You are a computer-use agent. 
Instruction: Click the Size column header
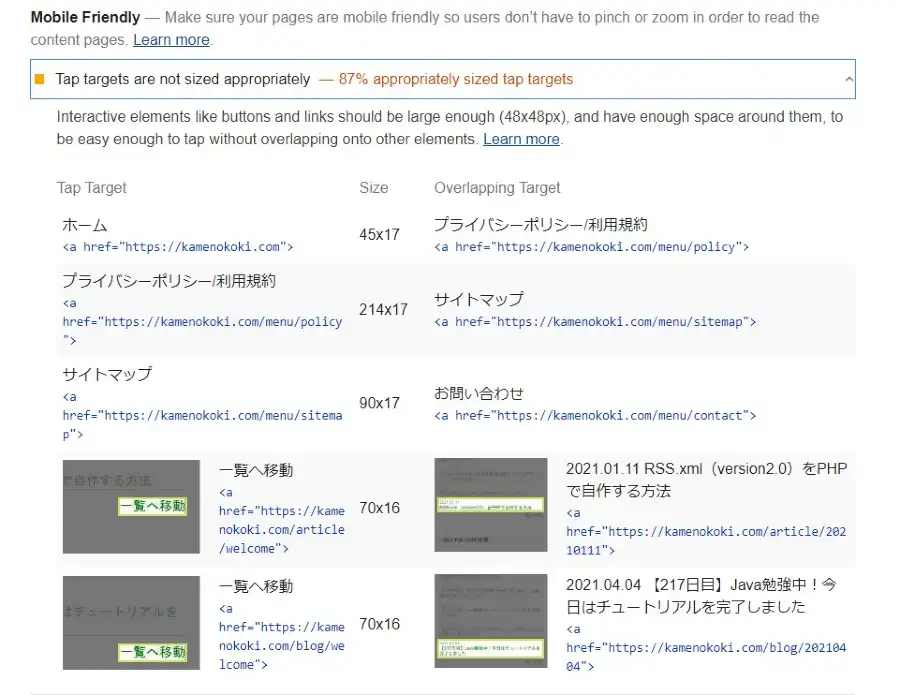click(373, 188)
